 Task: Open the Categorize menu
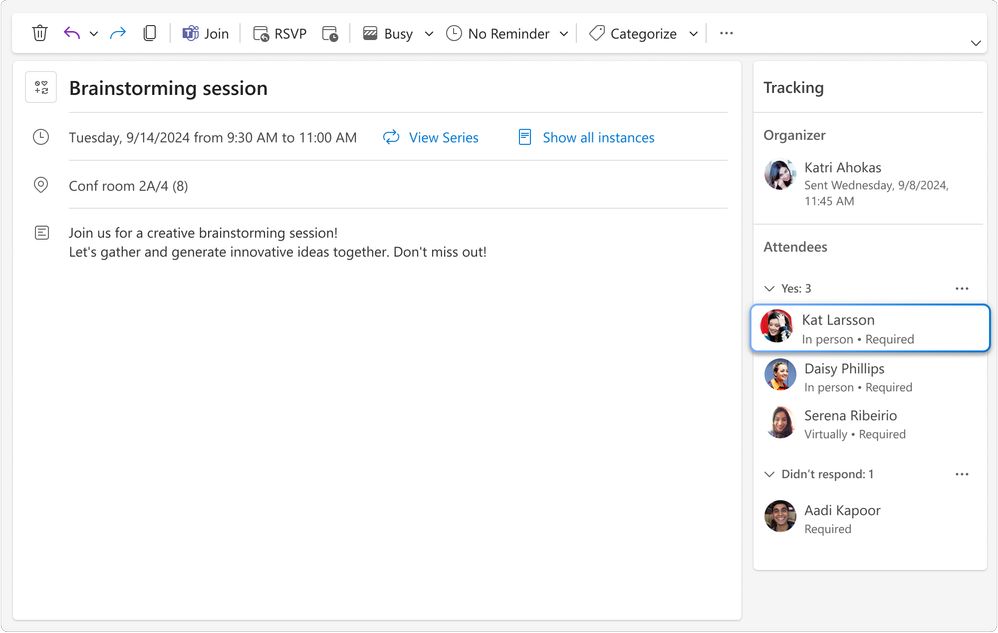click(x=642, y=33)
